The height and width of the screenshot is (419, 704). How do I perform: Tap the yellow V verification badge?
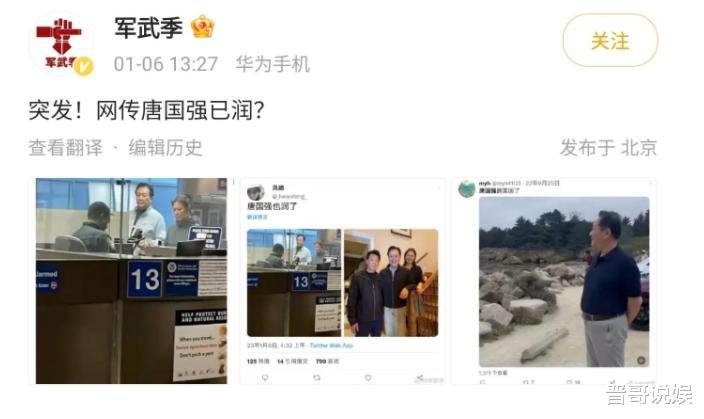tap(84, 67)
